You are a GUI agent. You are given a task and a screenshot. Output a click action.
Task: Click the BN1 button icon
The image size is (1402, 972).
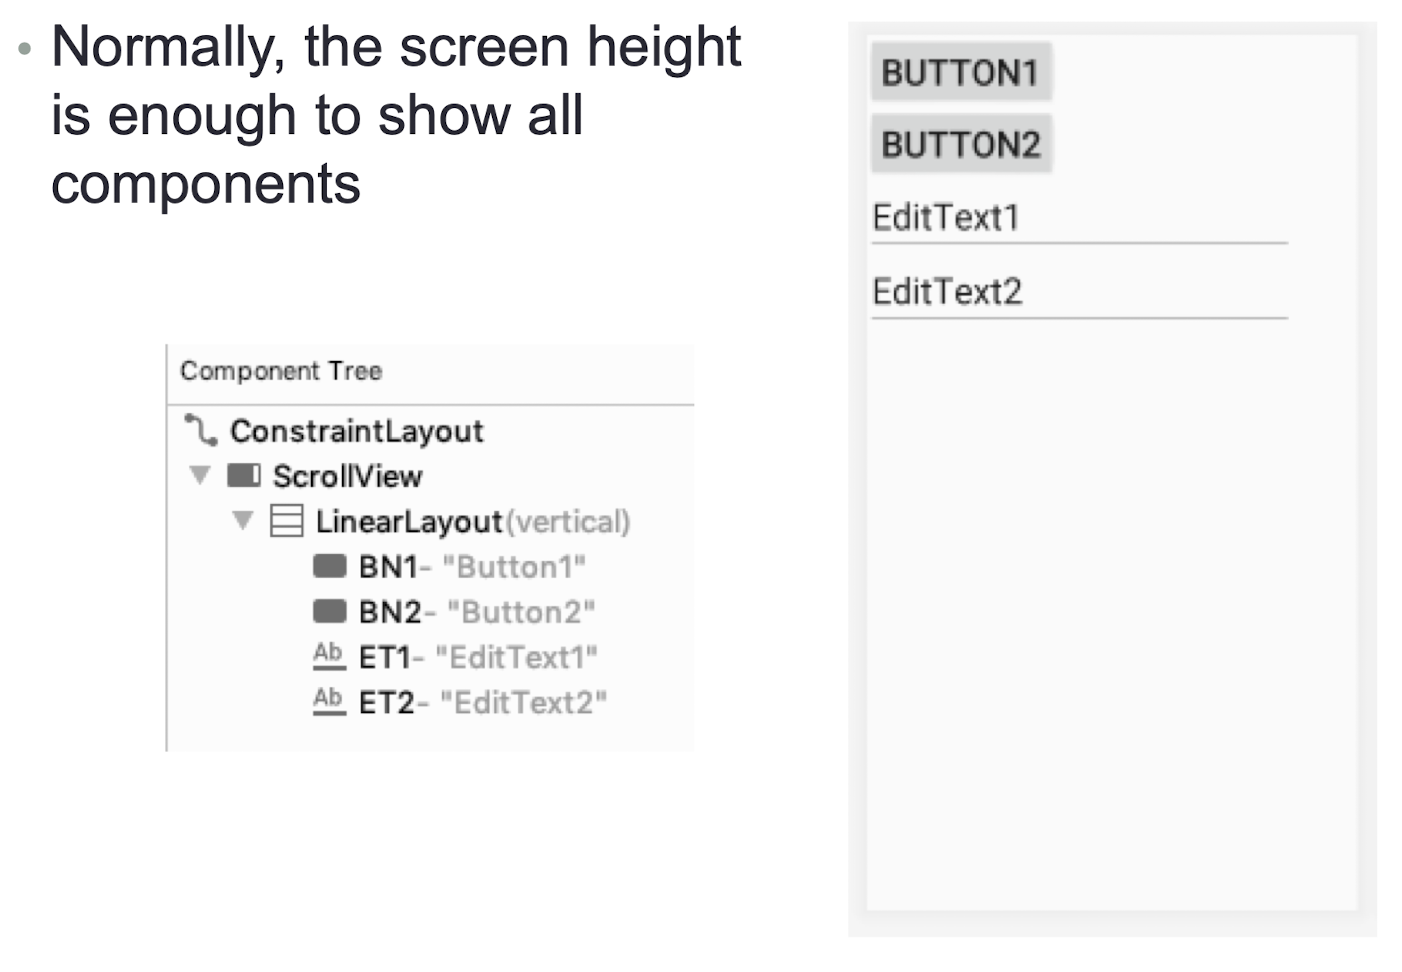pyautogui.click(x=329, y=566)
